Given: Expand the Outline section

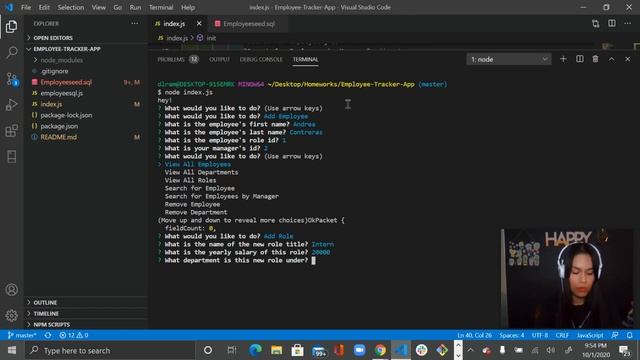Looking at the screenshot, I should click(86, 302).
